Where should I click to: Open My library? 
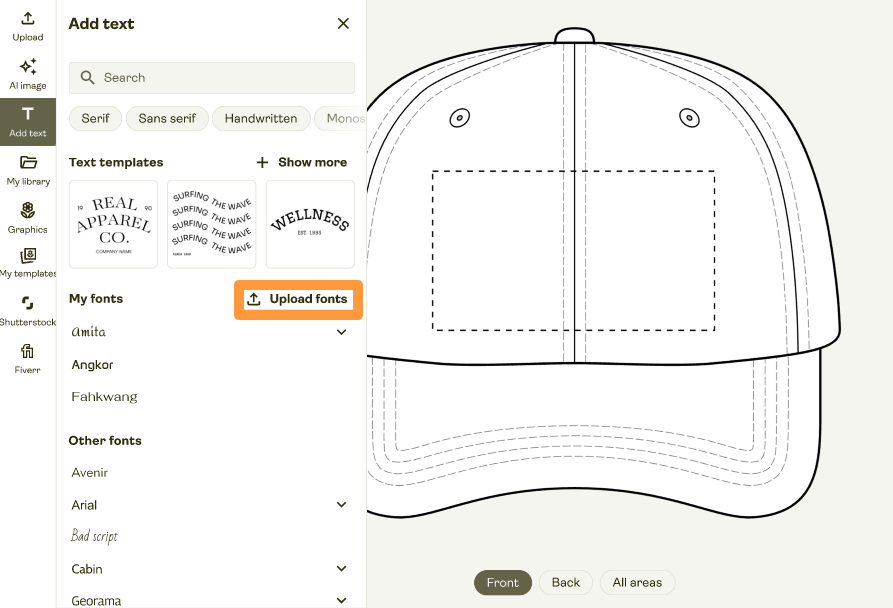click(27, 168)
